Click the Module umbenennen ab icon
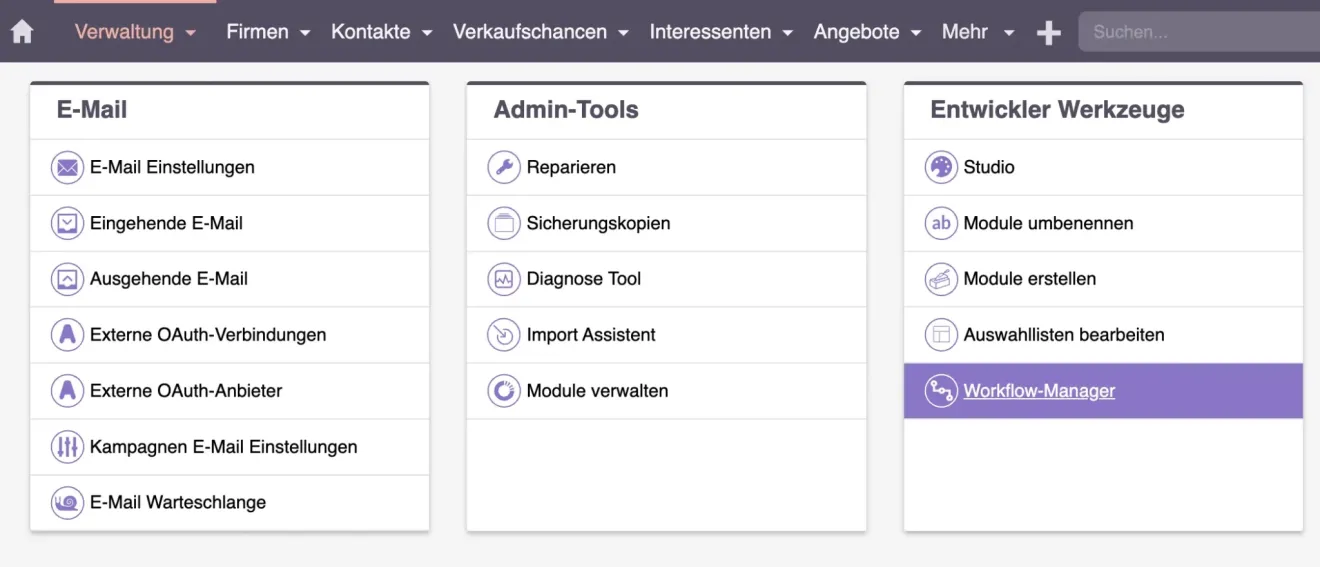 941,223
